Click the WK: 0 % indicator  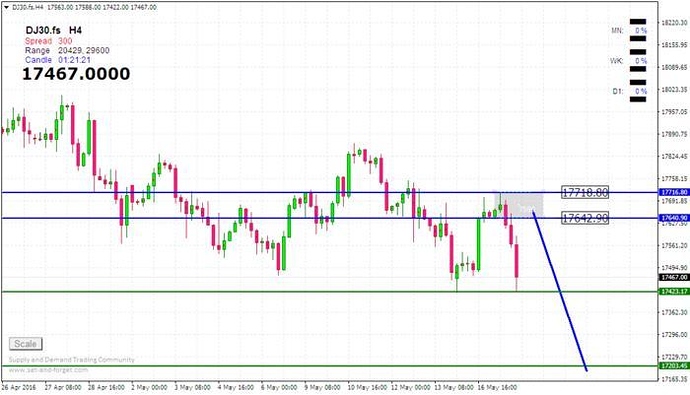click(x=628, y=61)
